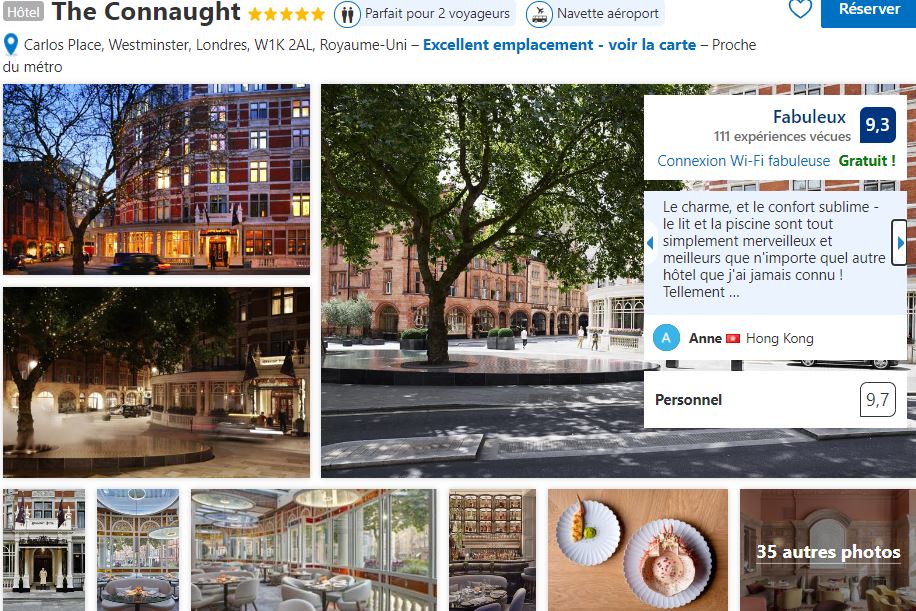The width and height of the screenshot is (916, 611).
Task: Click the two travelers icon badge
Action: [347, 14]
